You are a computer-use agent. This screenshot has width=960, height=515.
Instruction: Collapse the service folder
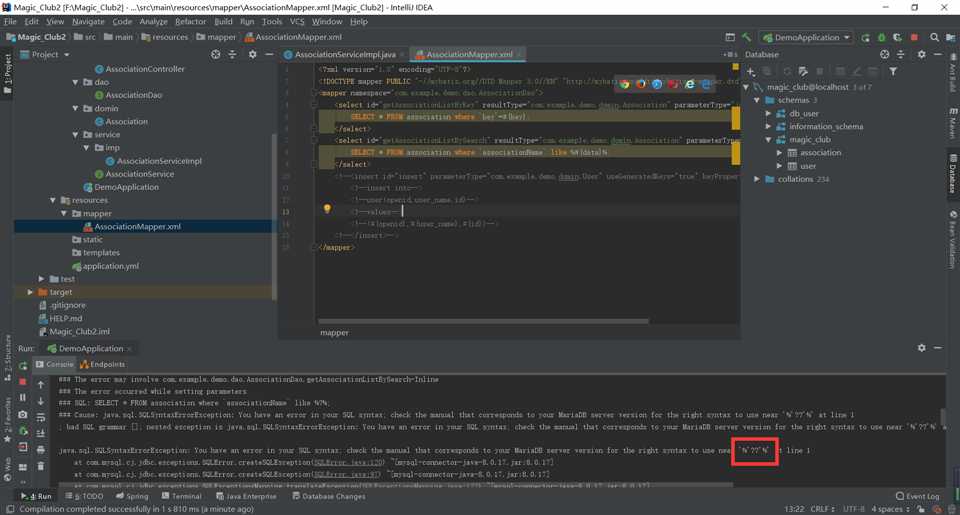[75, 135]
